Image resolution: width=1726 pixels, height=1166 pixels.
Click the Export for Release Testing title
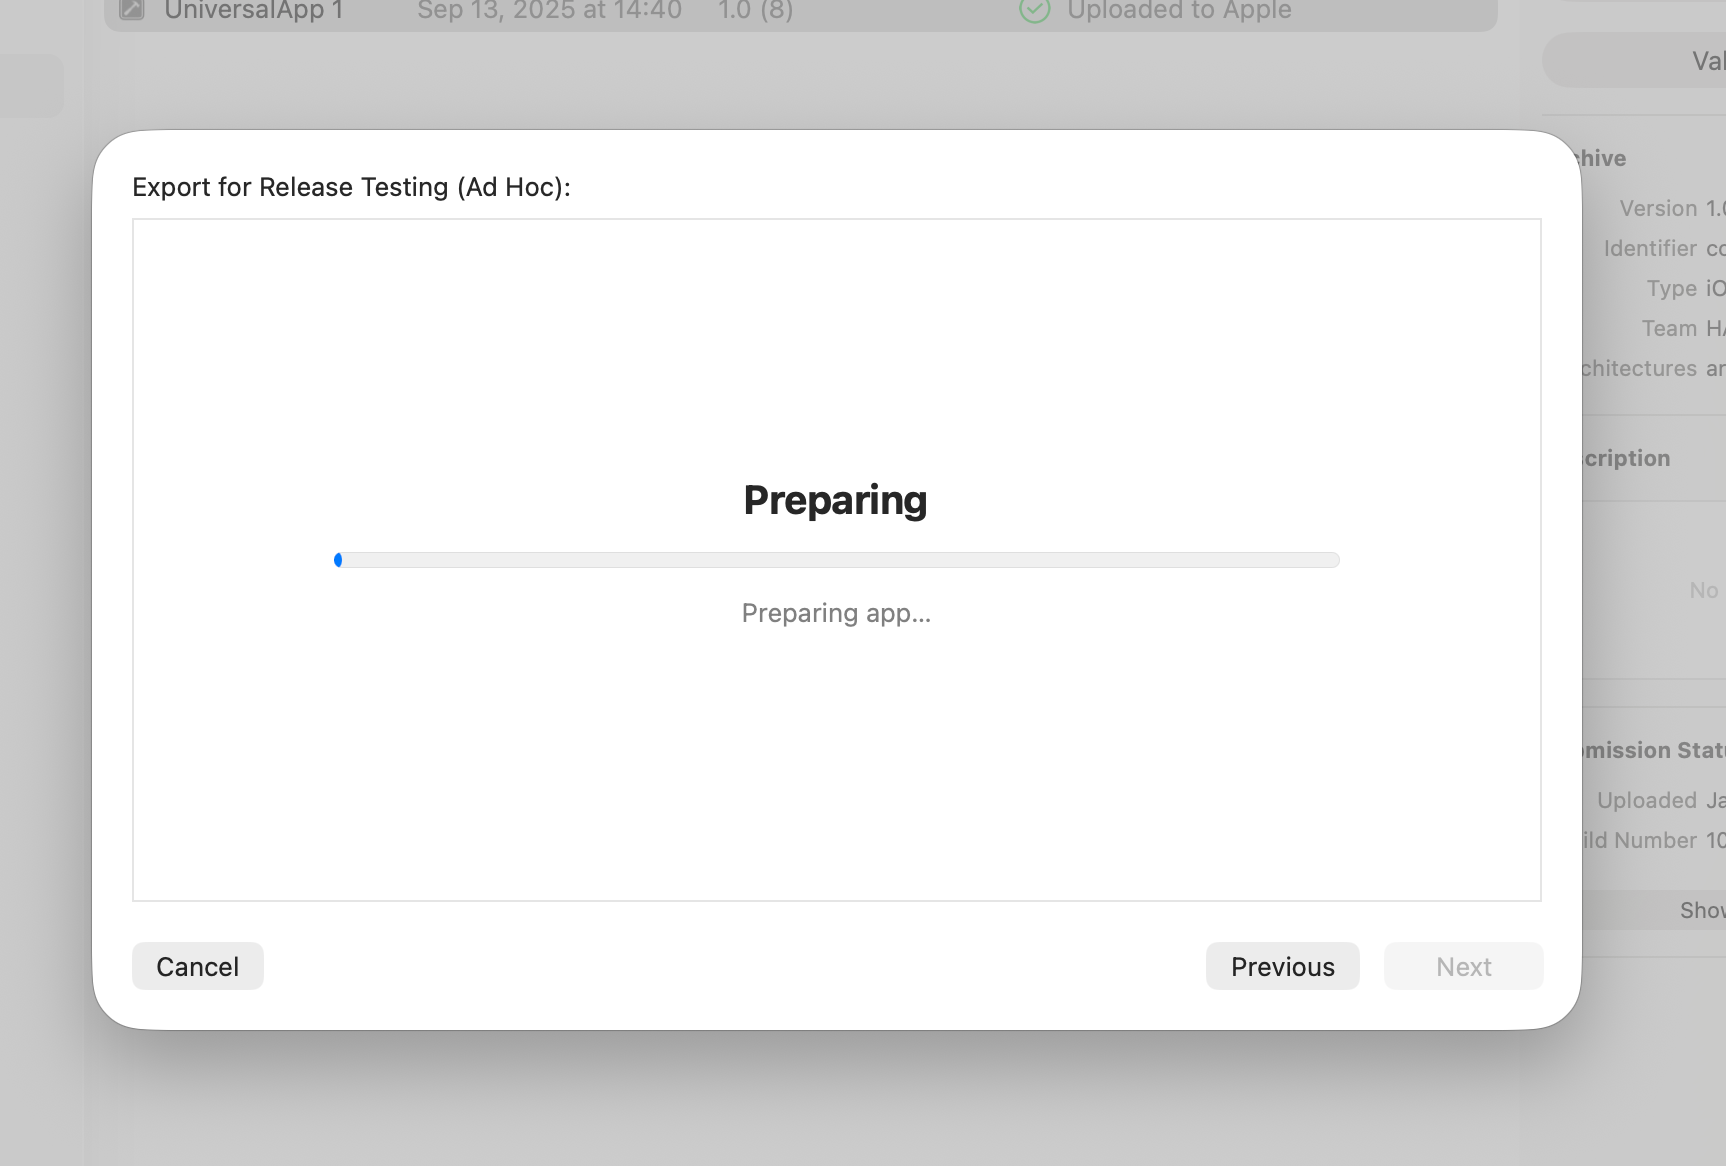tap(351, 187)
